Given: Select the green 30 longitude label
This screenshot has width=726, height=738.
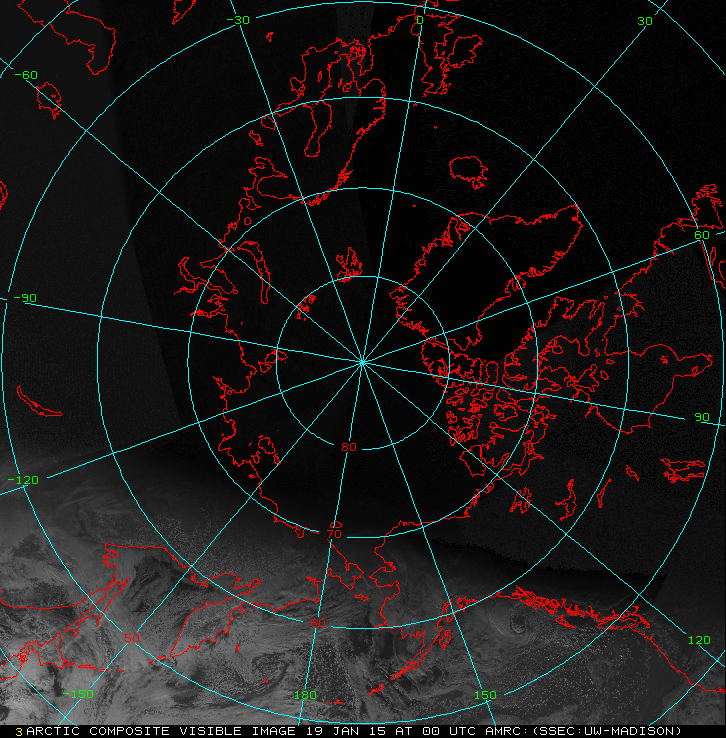Looking at the screenshot, I should [645, 21].
